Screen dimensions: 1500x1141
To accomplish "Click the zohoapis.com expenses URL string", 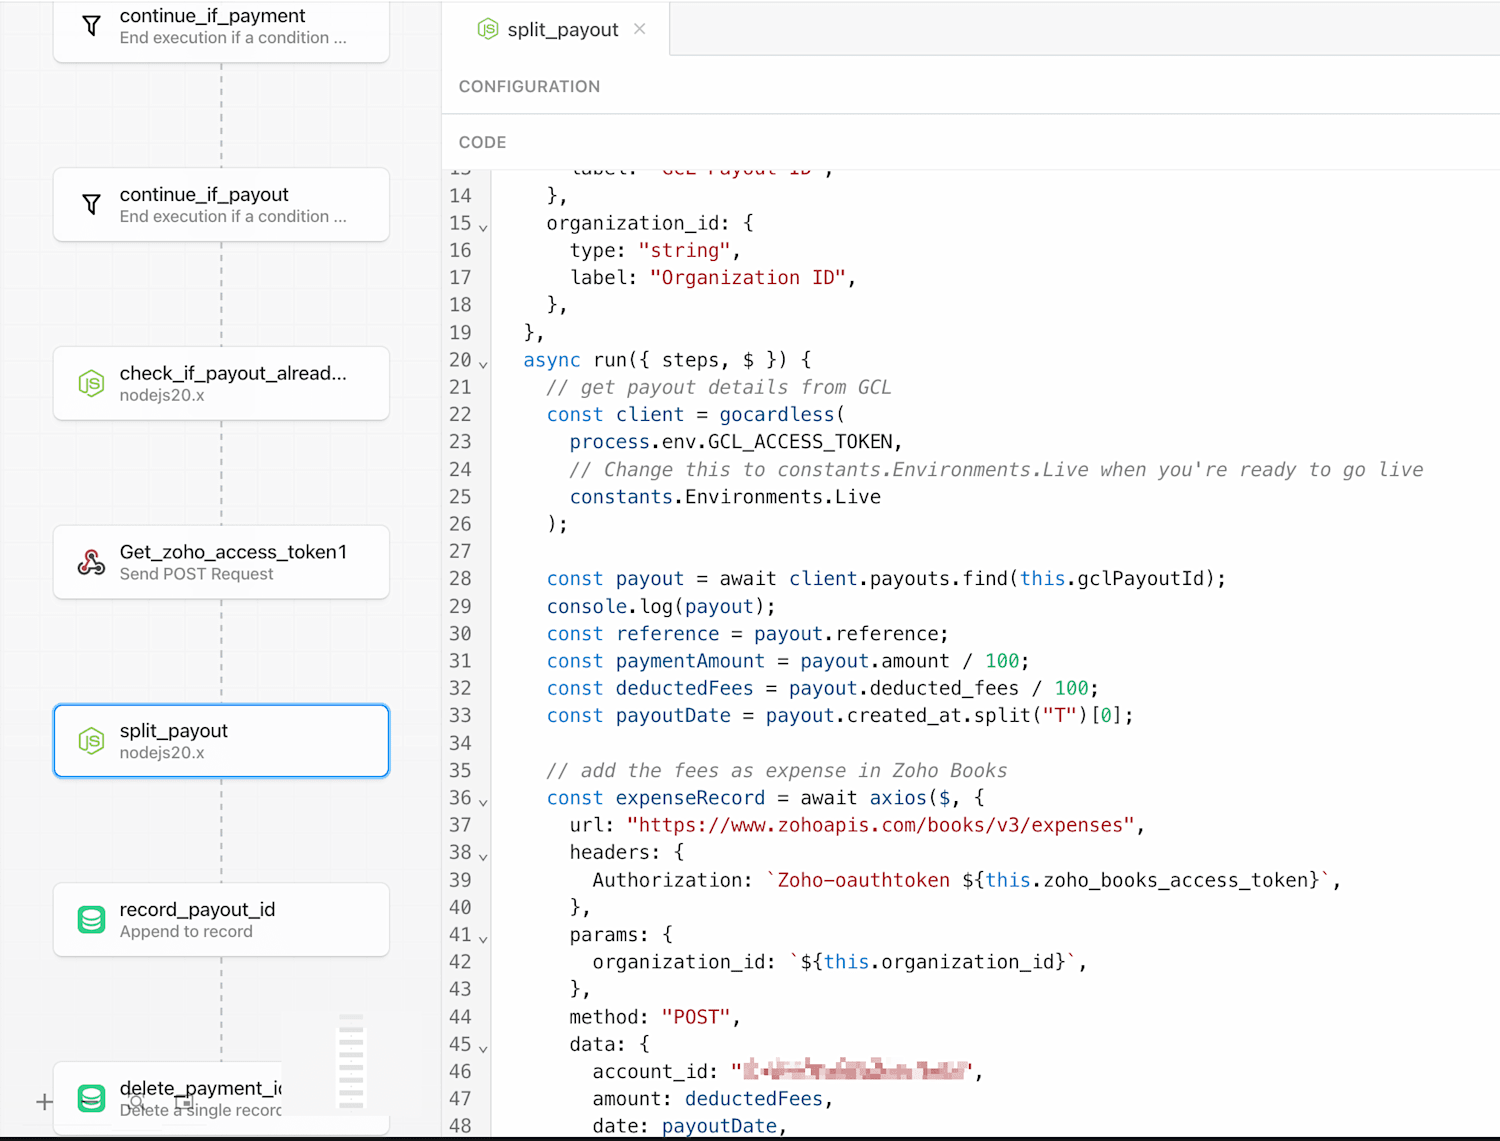I will tap(880, 825).
